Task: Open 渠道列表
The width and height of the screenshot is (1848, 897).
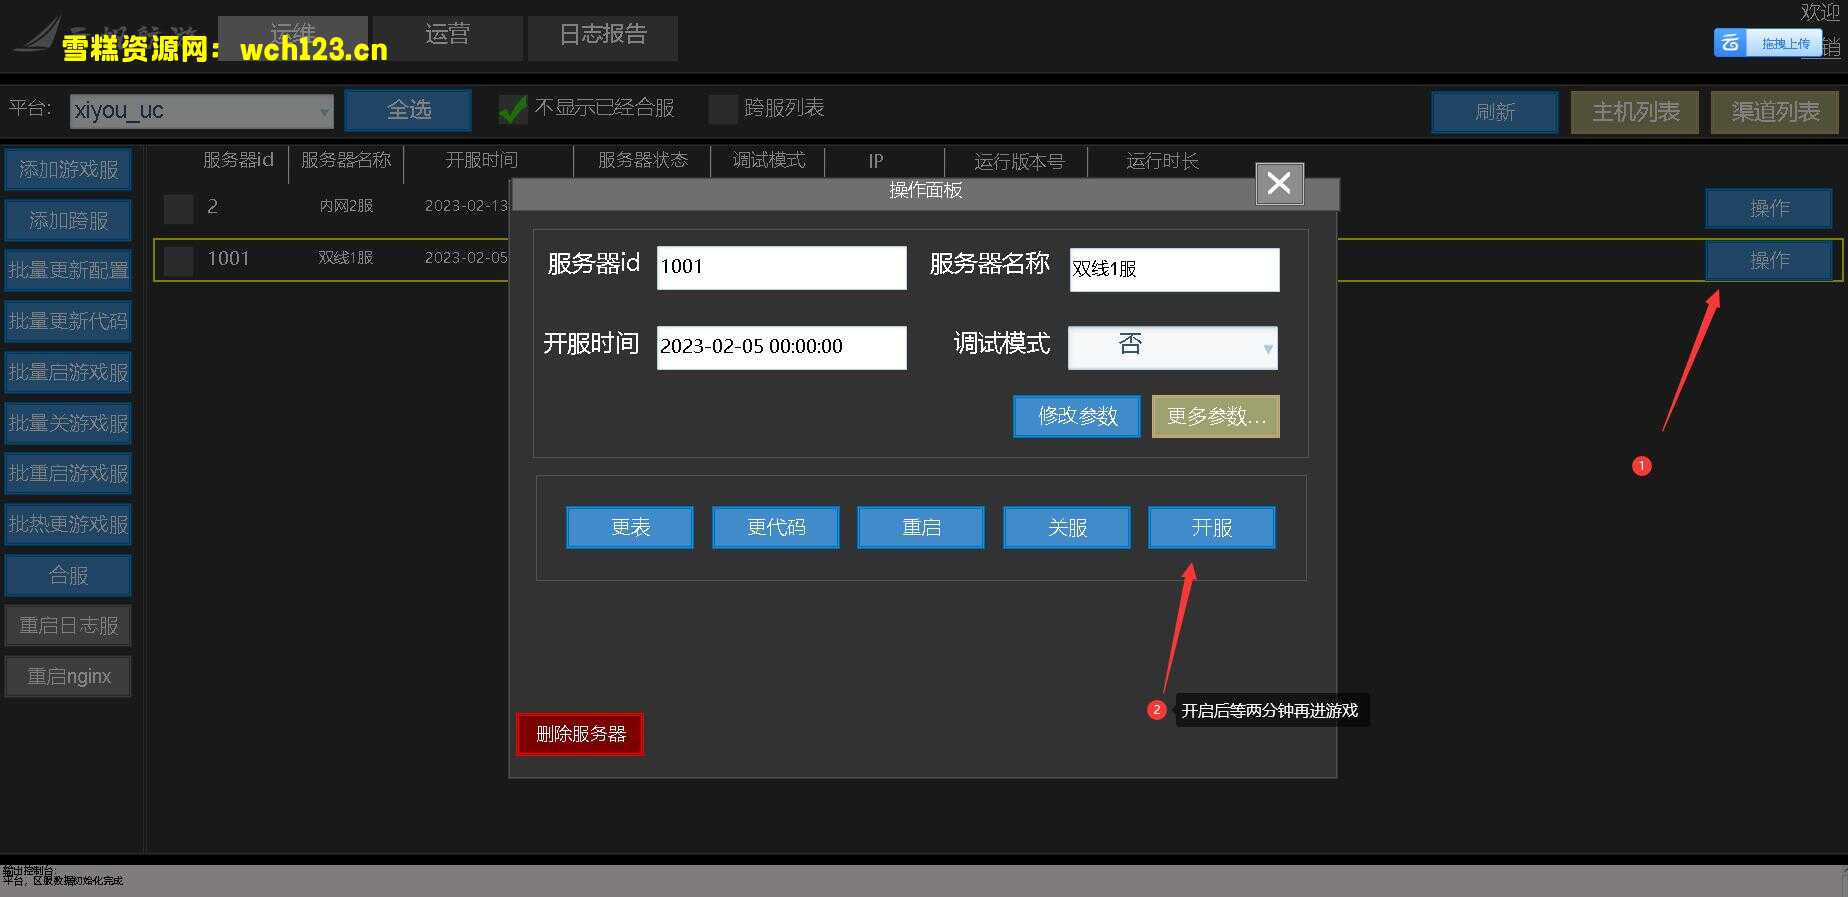Action: click(1775, 112)
